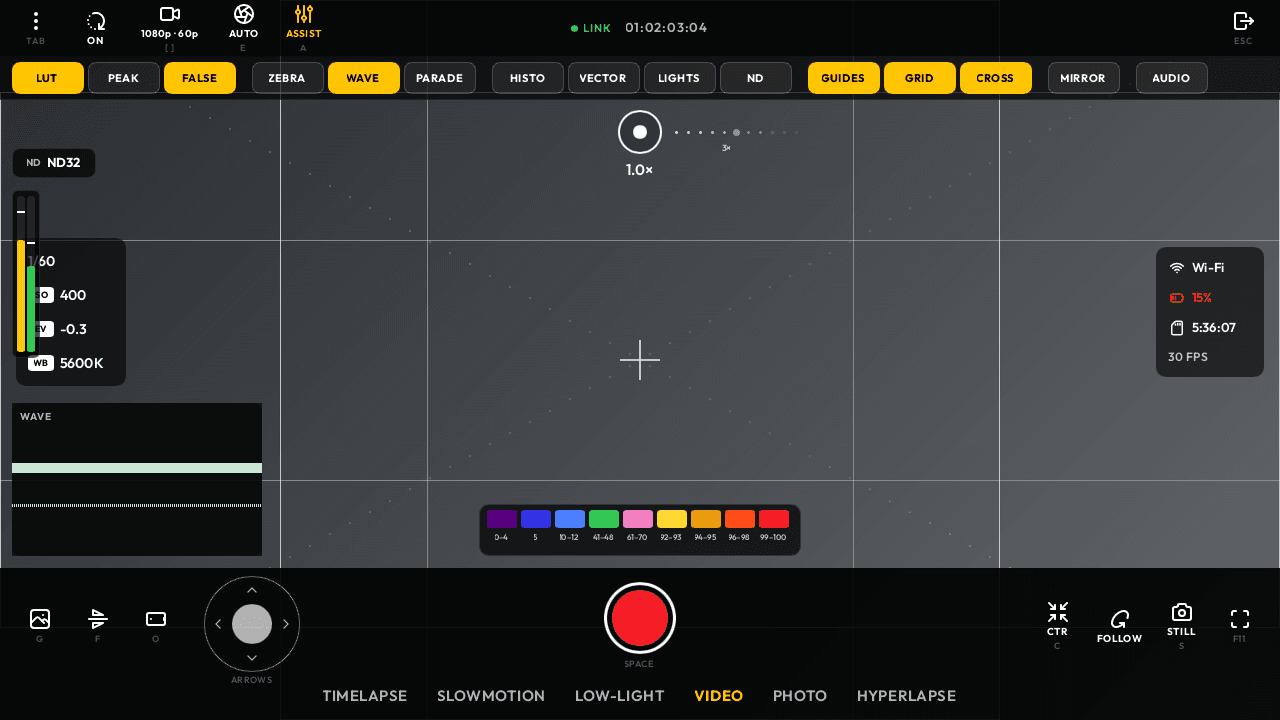Image resolution: width=1280 pixels, height=720 pixels.
Task: Click the gray joystick center knob
Action: pyautogui.click(x=252, y=624)
